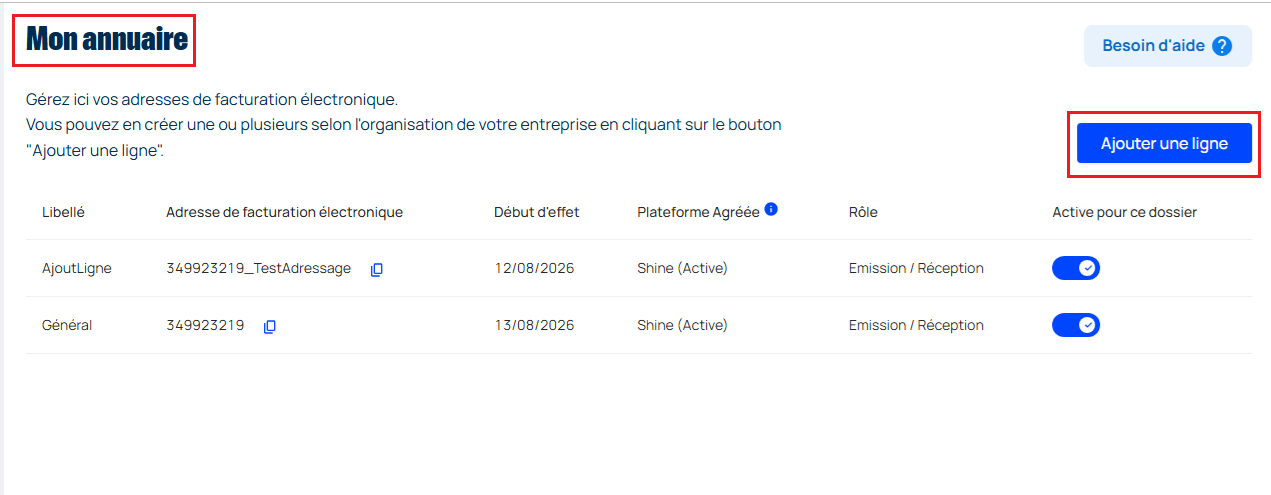Image resolution: width=1271 pixels, height=495 pixels.
Task: Select the Général row label
Action: pos(67,325)
